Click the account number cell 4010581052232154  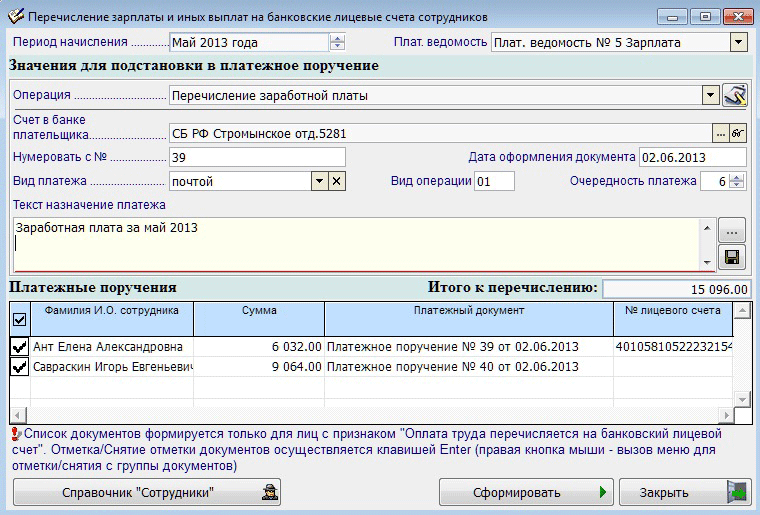pyautogui.click(x=673, y=347)
